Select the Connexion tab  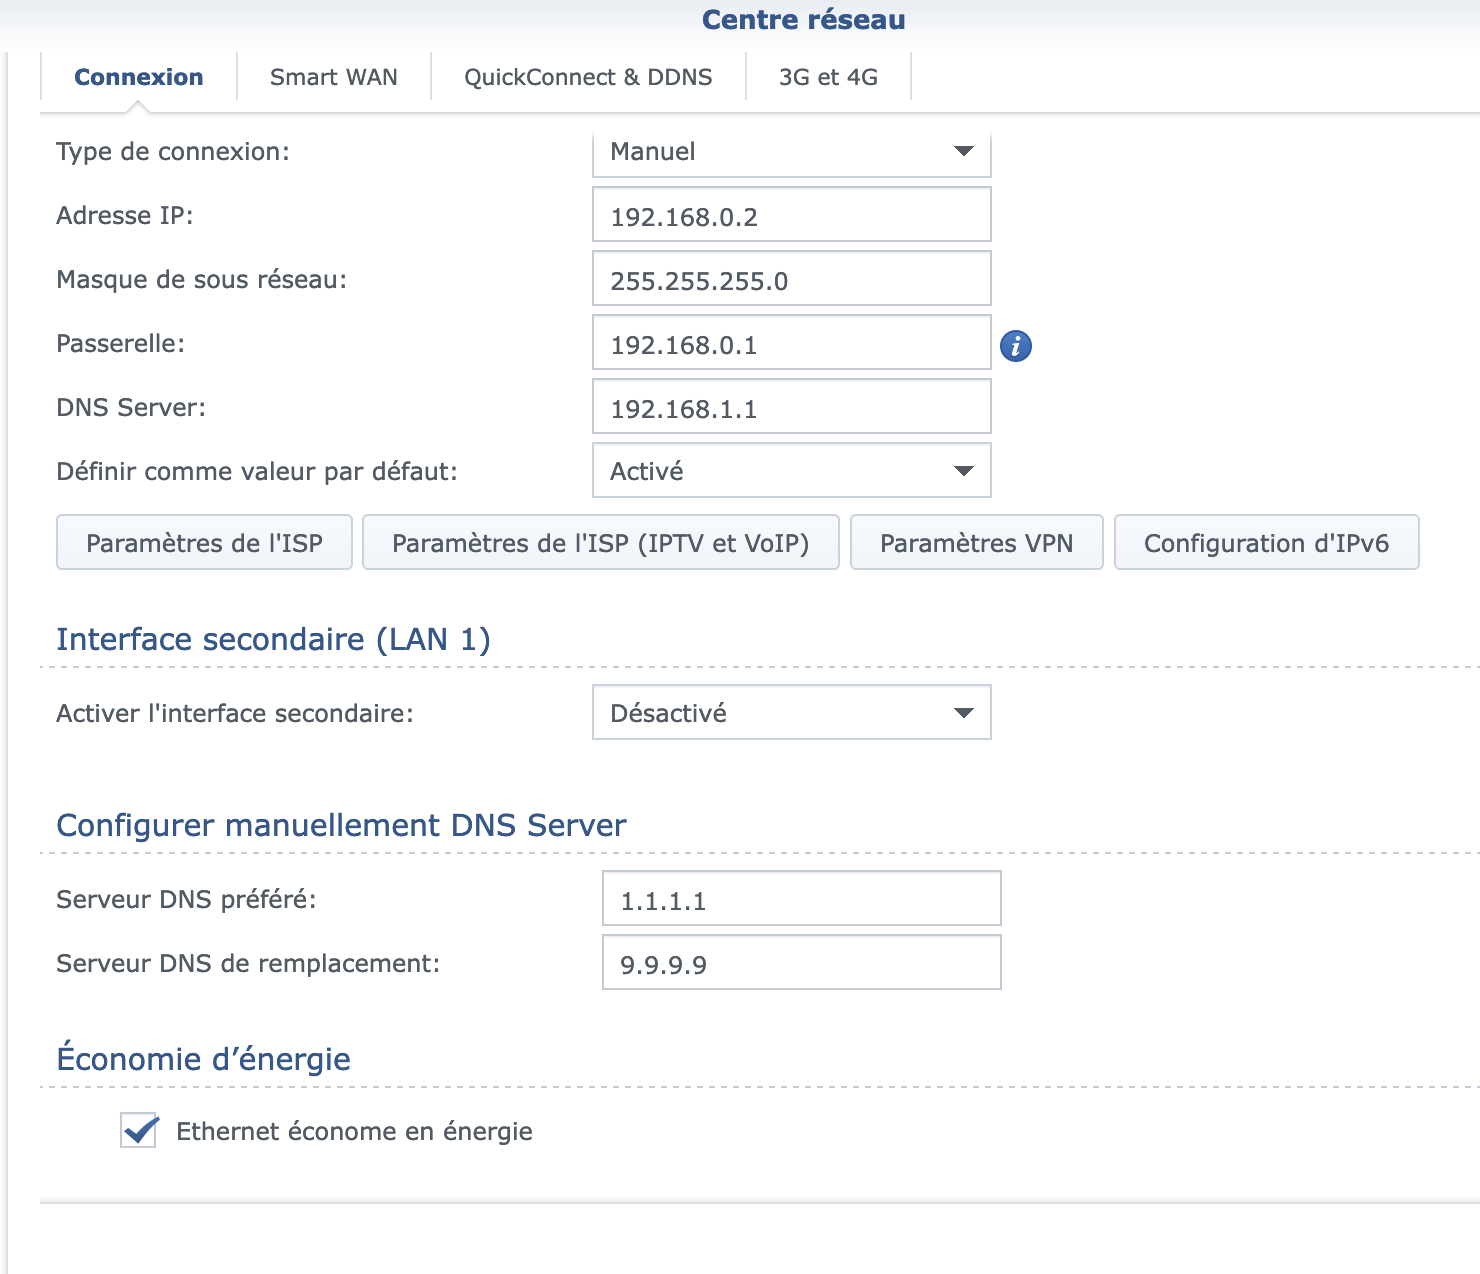(139, 77)
